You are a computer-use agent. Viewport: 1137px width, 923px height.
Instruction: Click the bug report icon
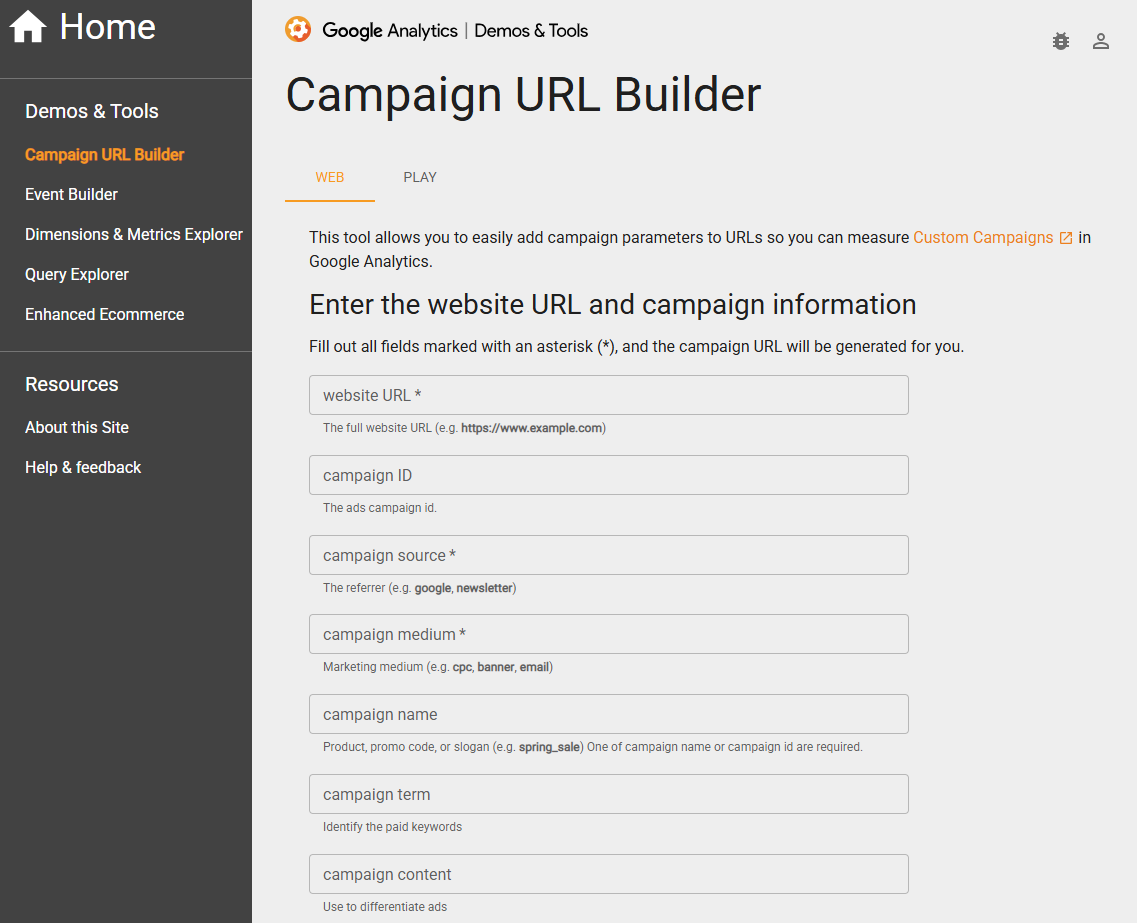click(1060, 41)
